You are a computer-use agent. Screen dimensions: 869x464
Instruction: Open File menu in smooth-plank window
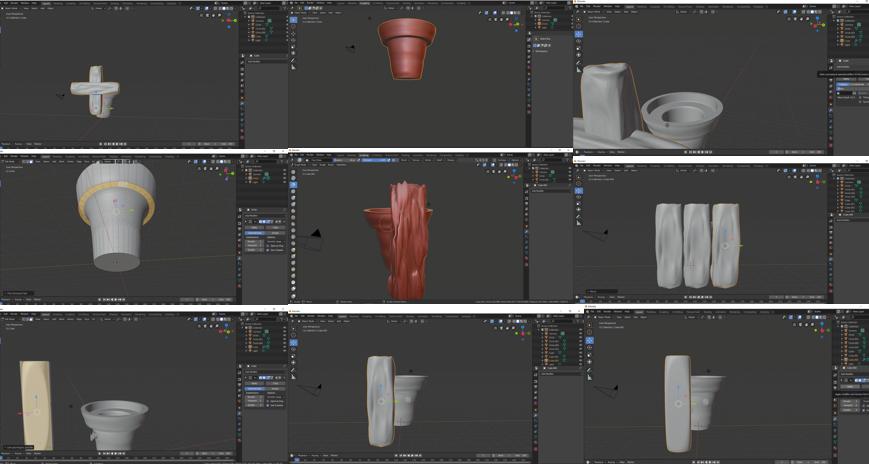592,312
